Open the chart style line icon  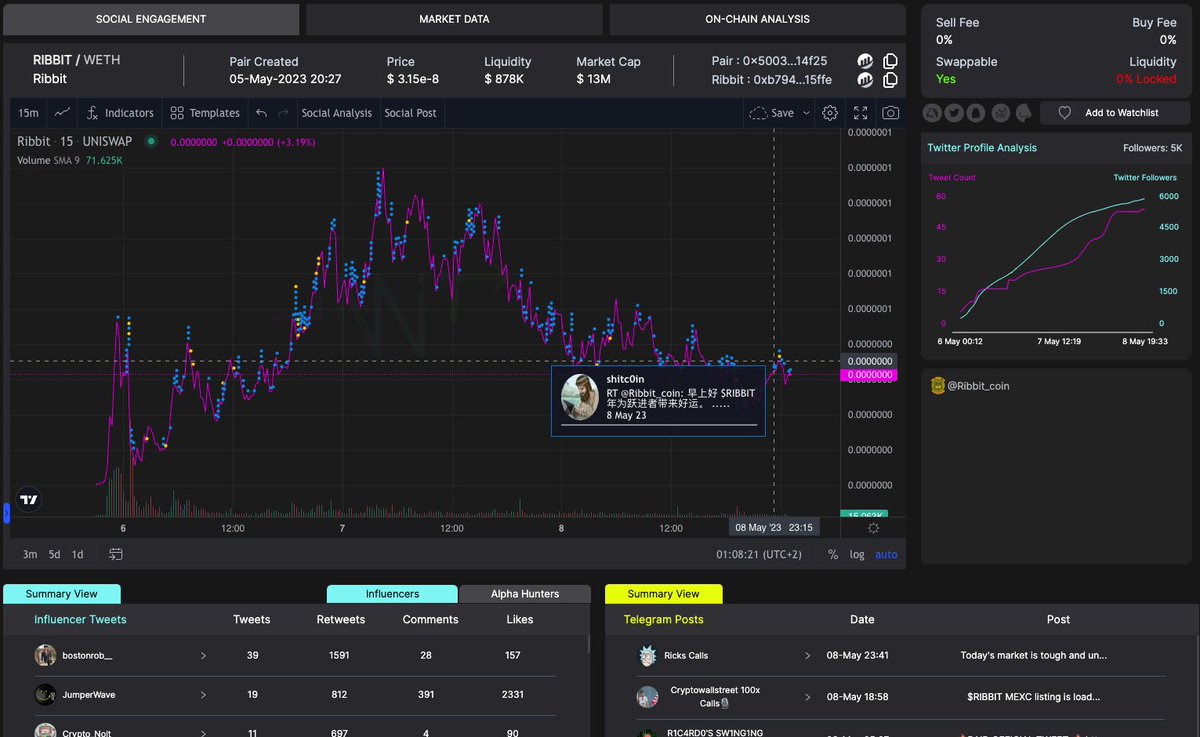tap(62, 113)
